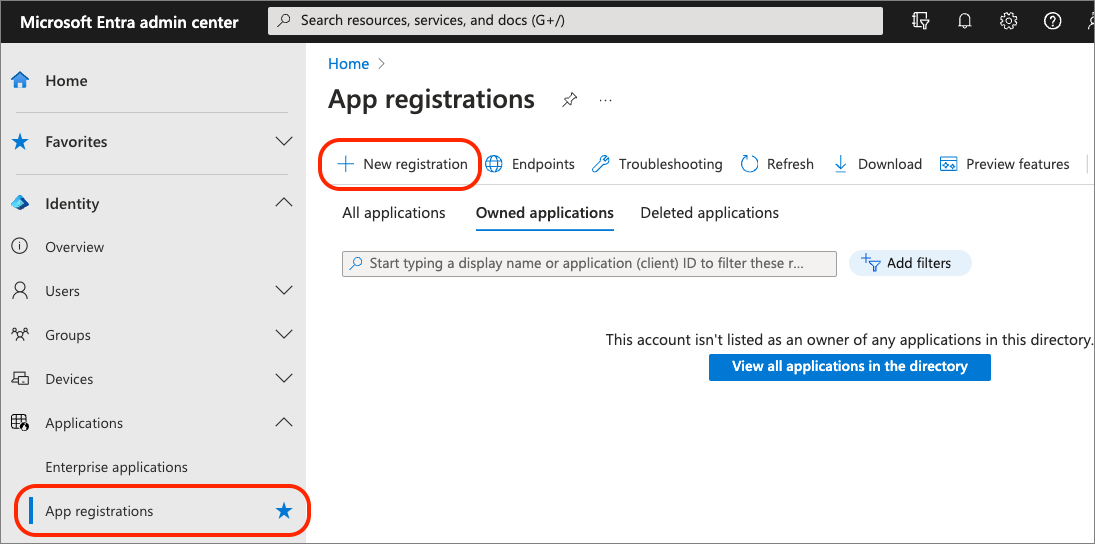Click View all applications in the directory

tap(850, 367)
